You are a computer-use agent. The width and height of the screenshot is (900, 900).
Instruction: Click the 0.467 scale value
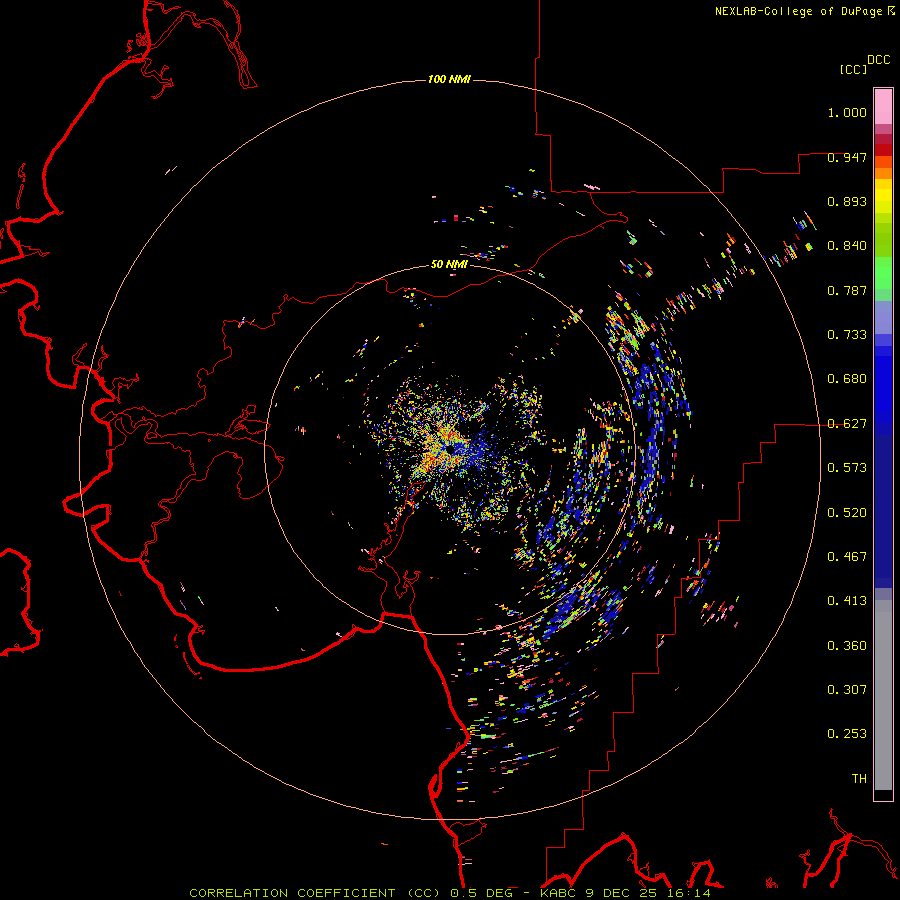click(x=847, y=557)
